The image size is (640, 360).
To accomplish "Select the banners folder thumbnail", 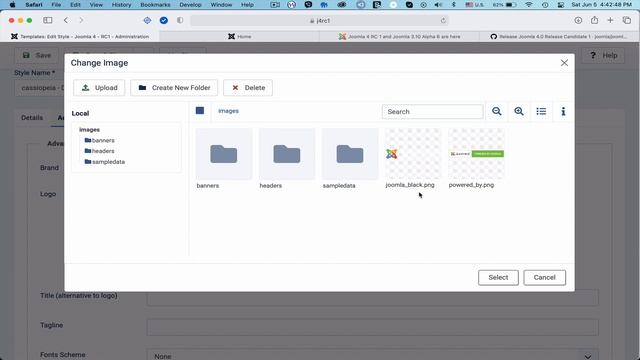I will click(x=224, y=154).
